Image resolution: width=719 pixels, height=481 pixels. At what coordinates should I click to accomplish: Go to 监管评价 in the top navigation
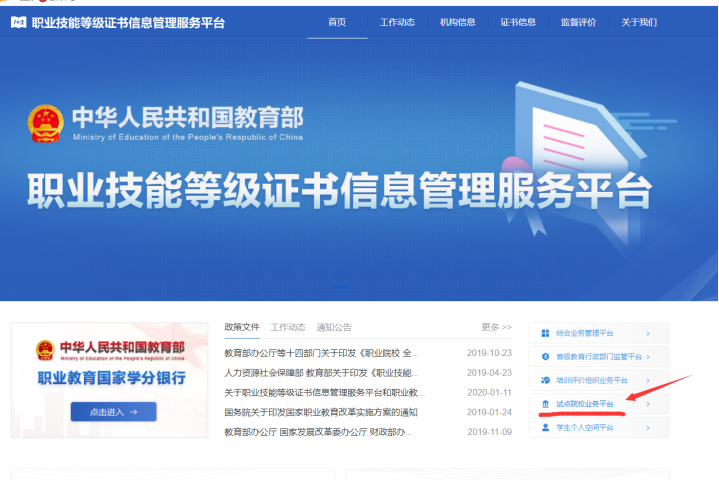(578, 22)
